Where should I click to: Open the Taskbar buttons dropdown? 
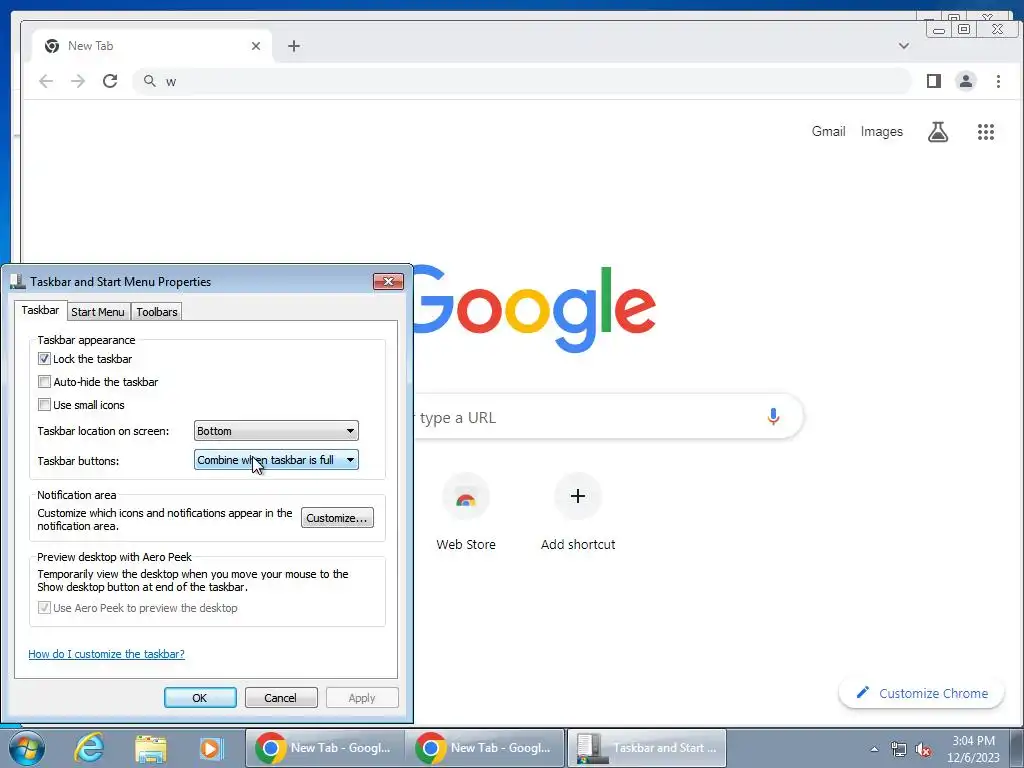(276, 460)
